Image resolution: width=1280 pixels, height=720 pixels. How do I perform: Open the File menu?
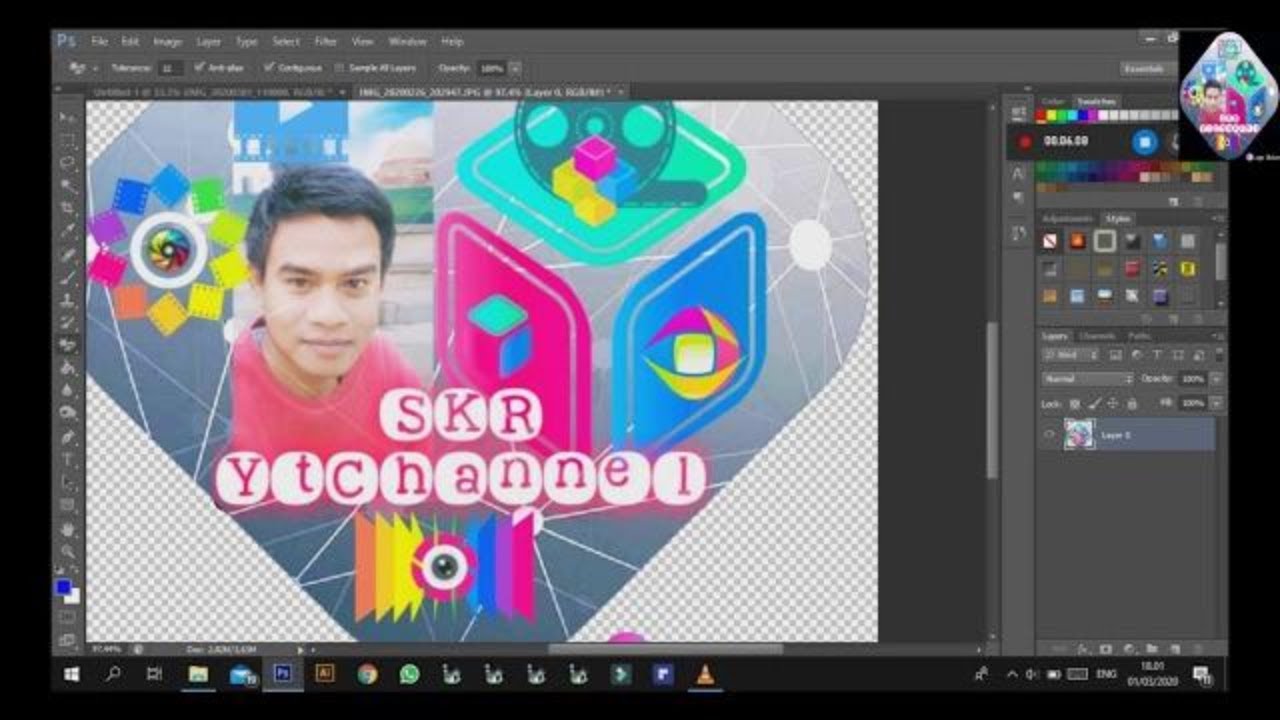99,42
